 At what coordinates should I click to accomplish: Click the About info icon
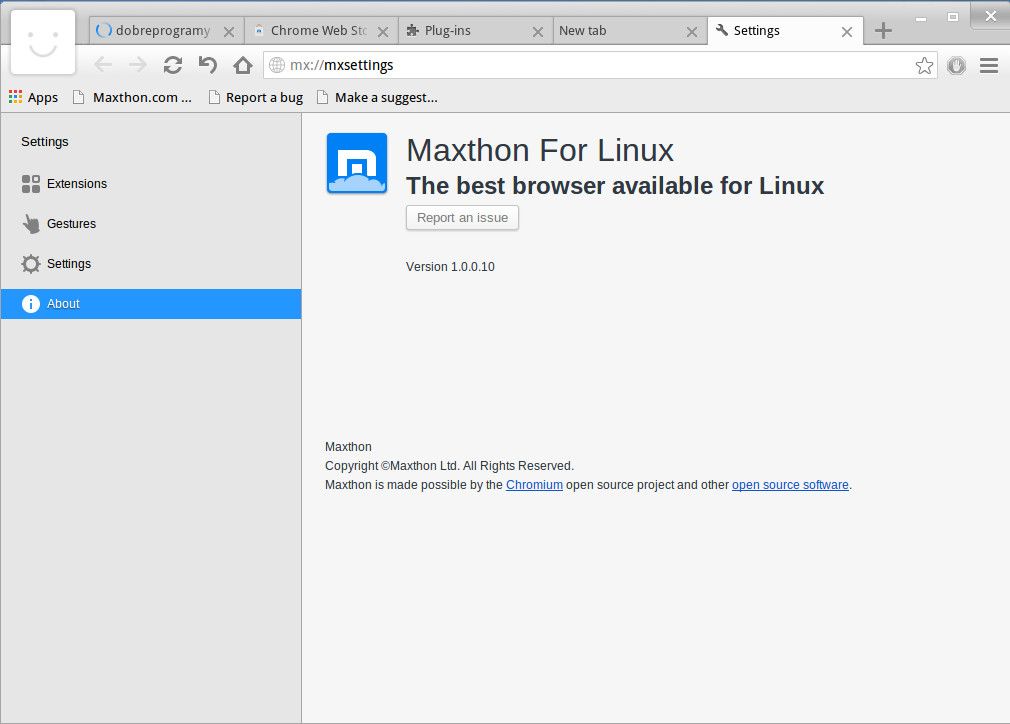tap(31, 303)
